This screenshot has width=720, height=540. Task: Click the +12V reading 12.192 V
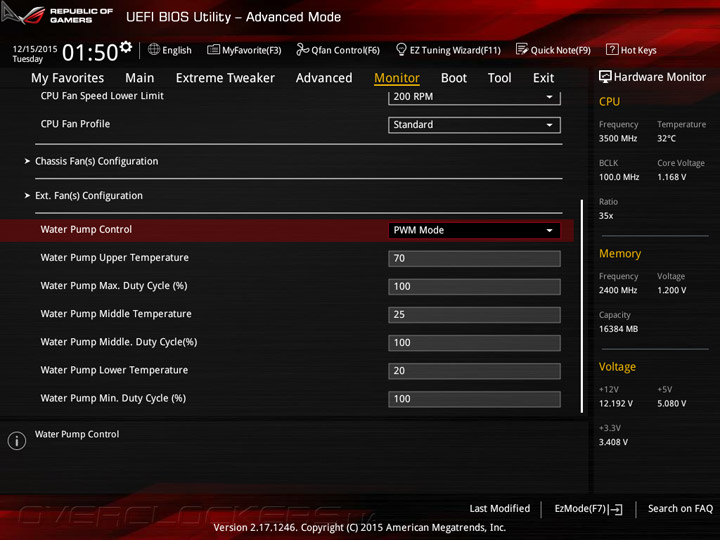tap(615, 404)
